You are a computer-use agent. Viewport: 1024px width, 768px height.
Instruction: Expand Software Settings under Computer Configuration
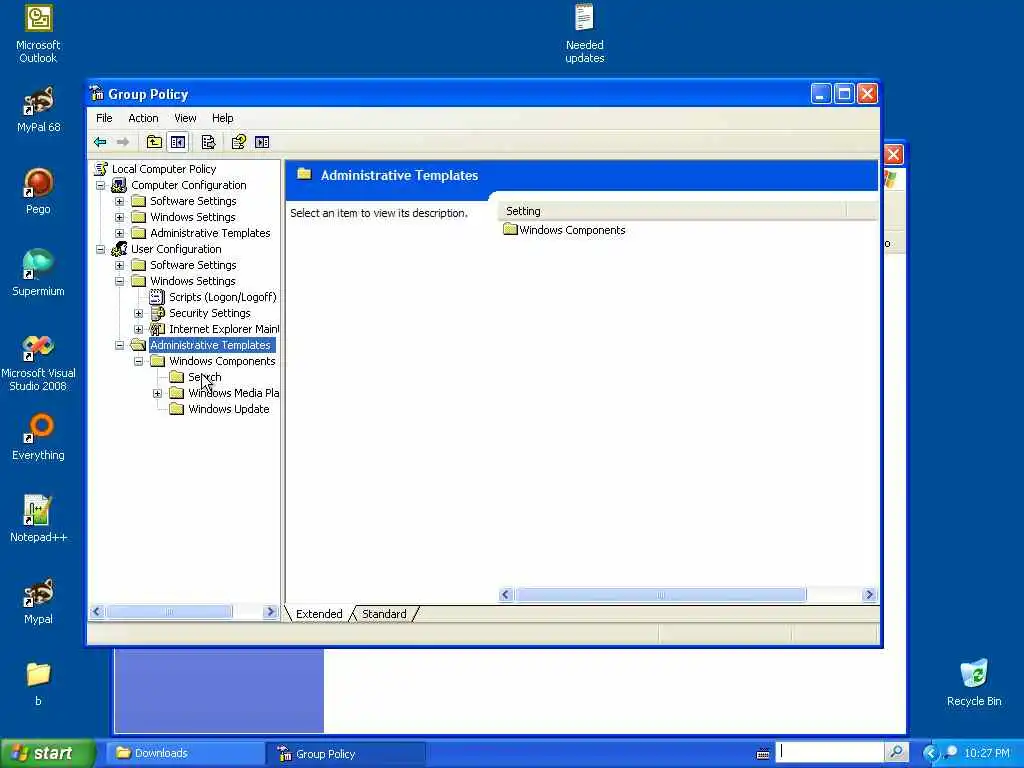tap(120, 201)
